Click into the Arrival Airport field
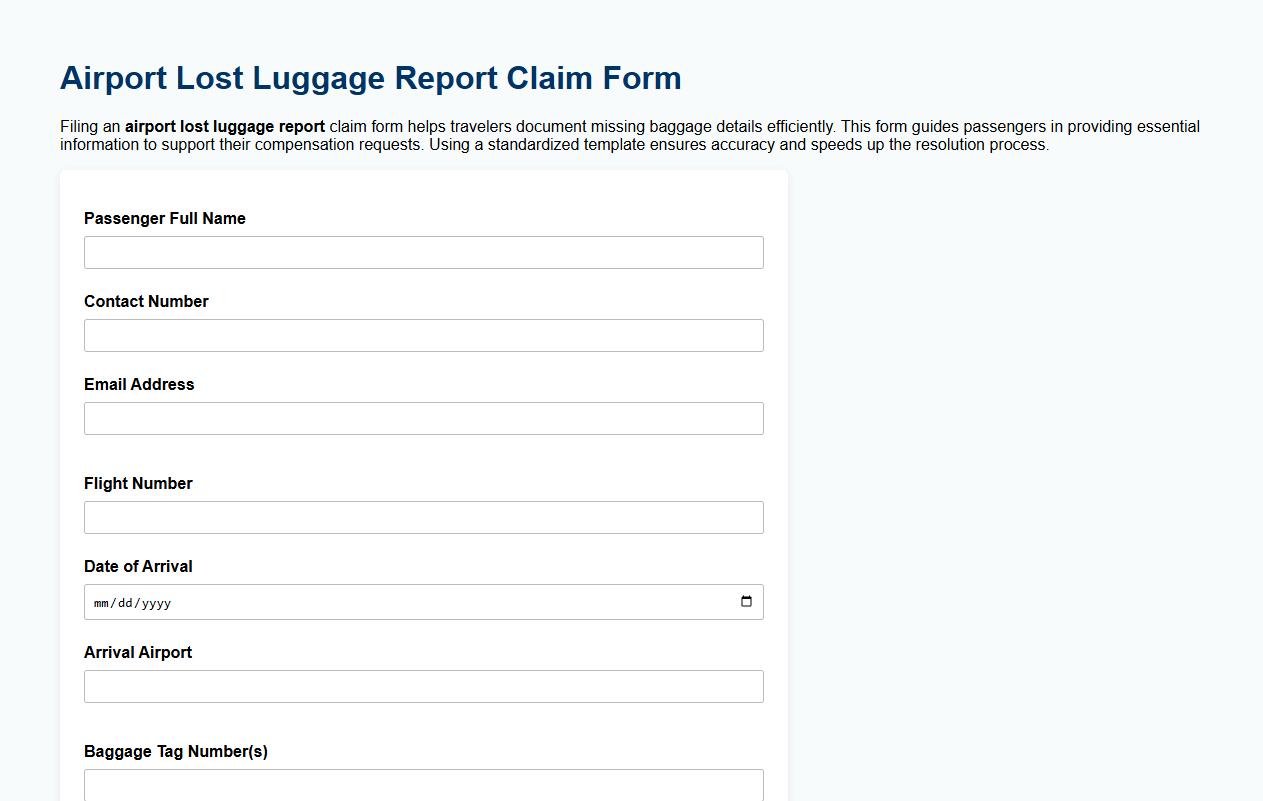This screenshot has height=801, width=1263. click(x=423, y=686)
